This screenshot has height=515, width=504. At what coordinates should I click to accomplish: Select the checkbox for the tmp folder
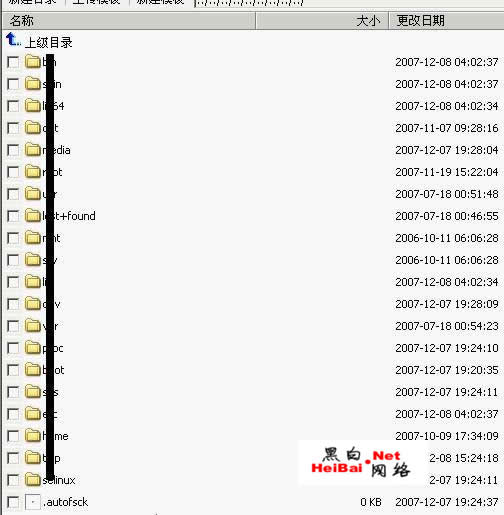(x=13, y=458)
